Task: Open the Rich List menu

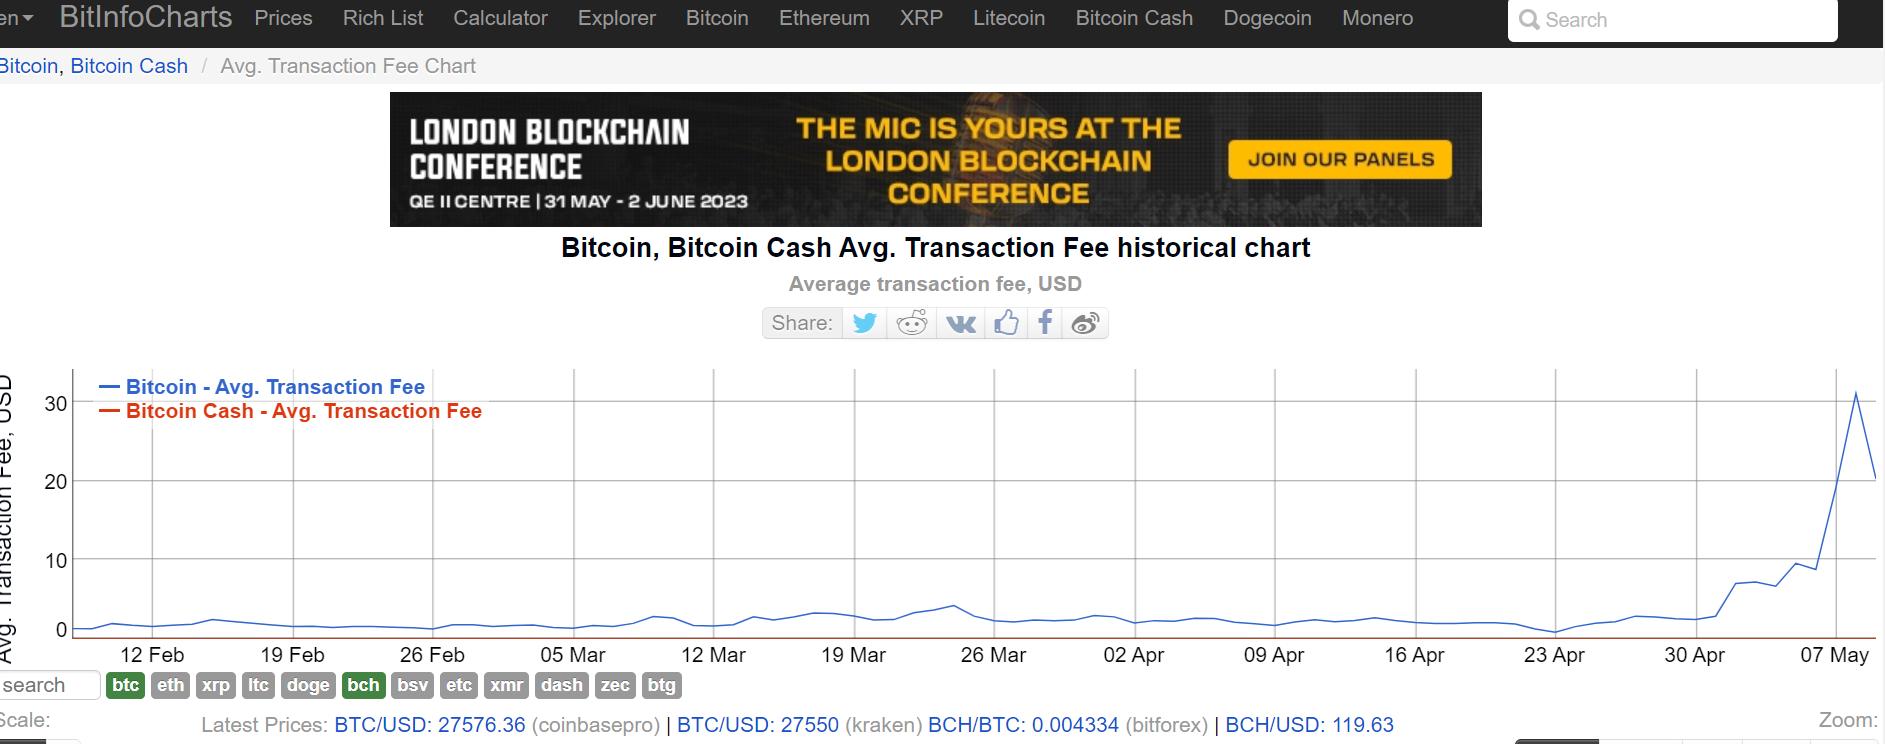Action: click(383, 18)
